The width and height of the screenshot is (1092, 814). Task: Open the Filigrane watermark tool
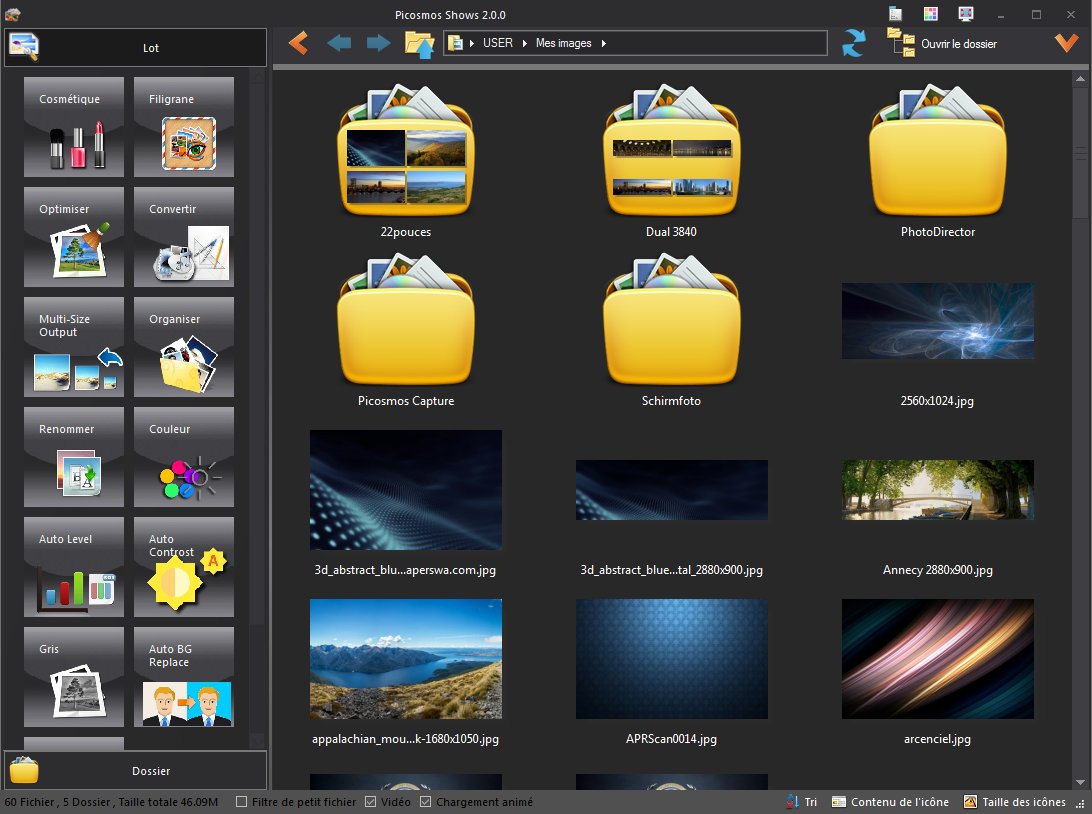pyautogui.click(x=184, y=127)
